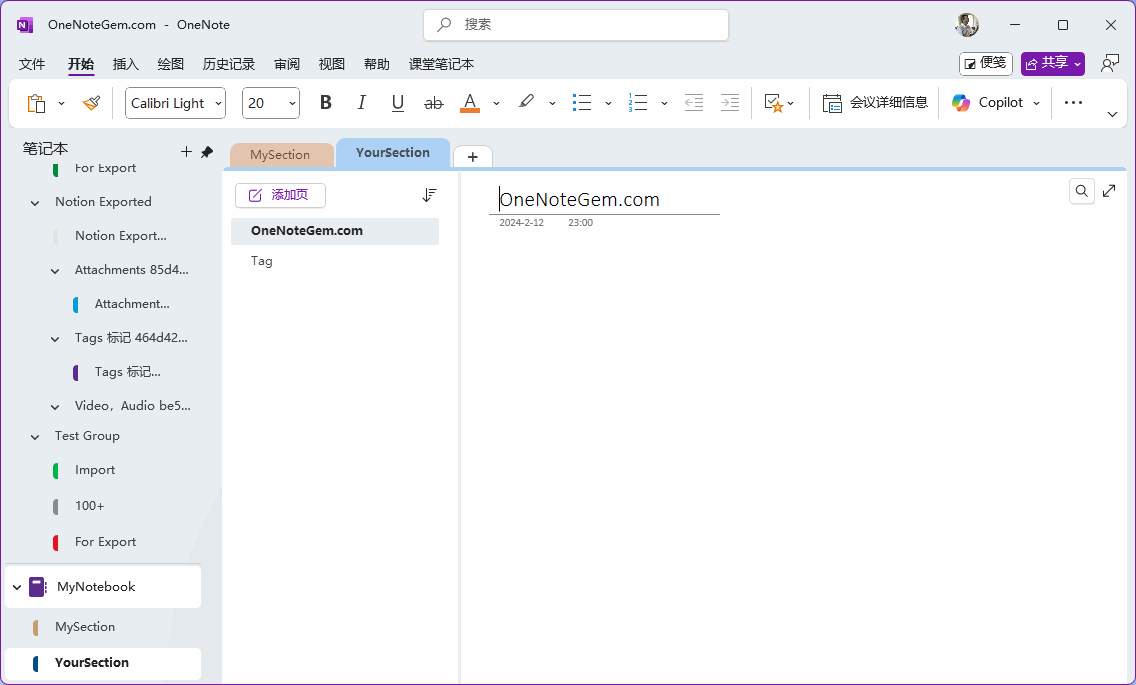Click the 搜索 search box
Screen dimensions: 1136x685
[x=576, y=24]
